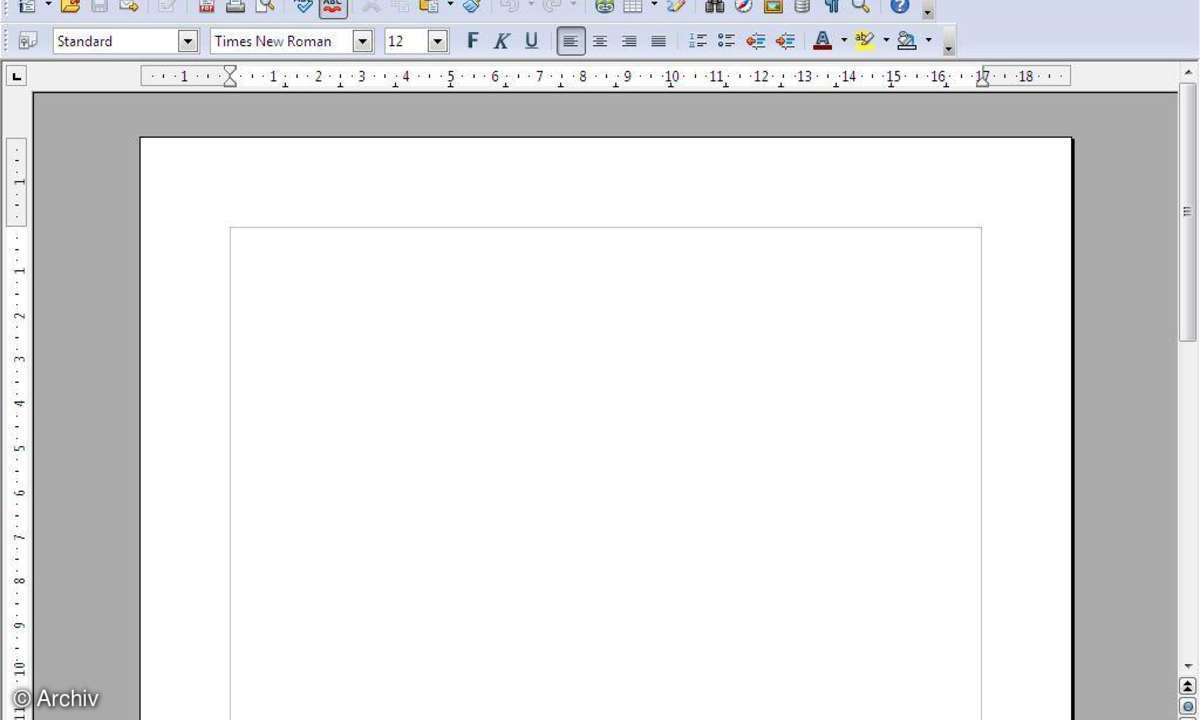The height and width of the screenshot is (720, 1200).
Task: Open a file with the folder icon
Action: point(69,6)
